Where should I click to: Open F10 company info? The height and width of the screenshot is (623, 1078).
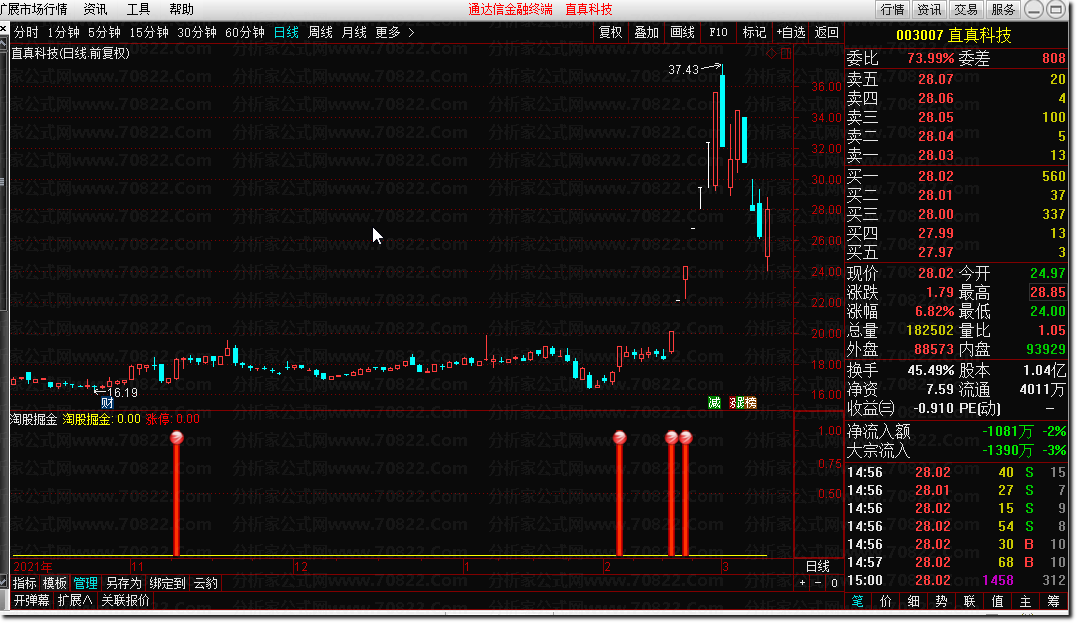point(718,32)
